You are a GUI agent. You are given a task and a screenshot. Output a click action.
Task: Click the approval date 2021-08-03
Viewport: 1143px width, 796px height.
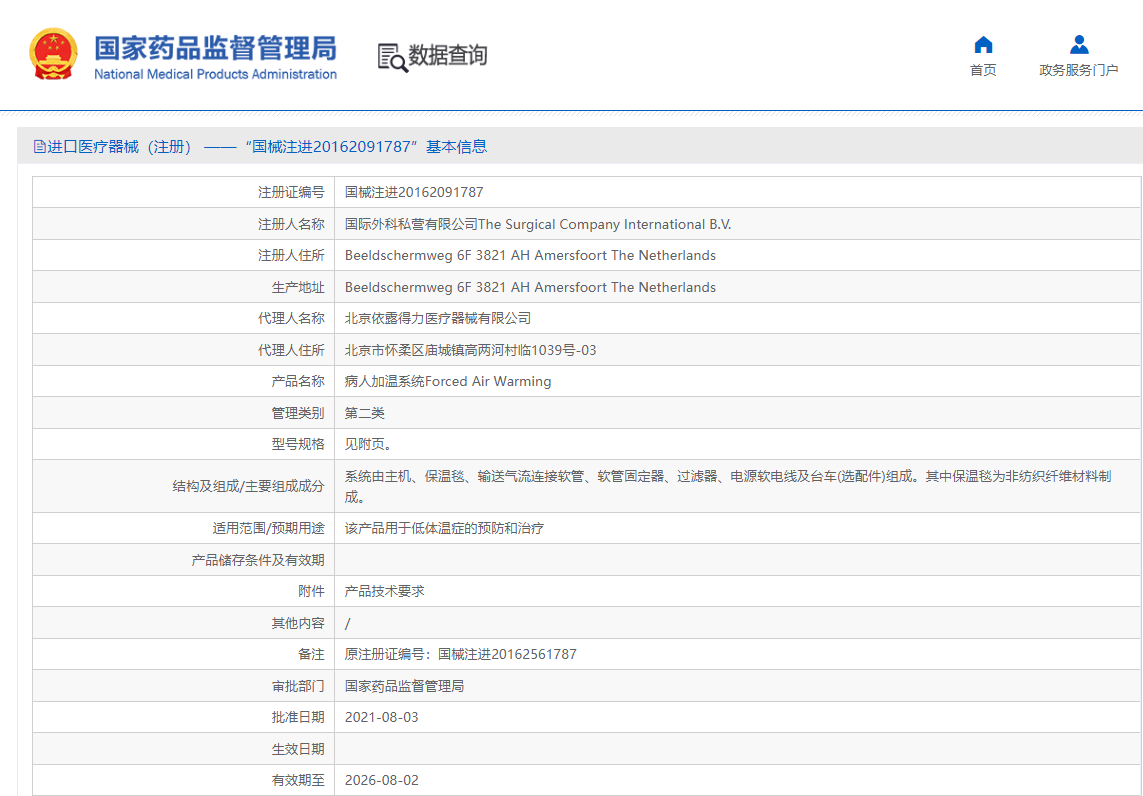coord(384,717)
